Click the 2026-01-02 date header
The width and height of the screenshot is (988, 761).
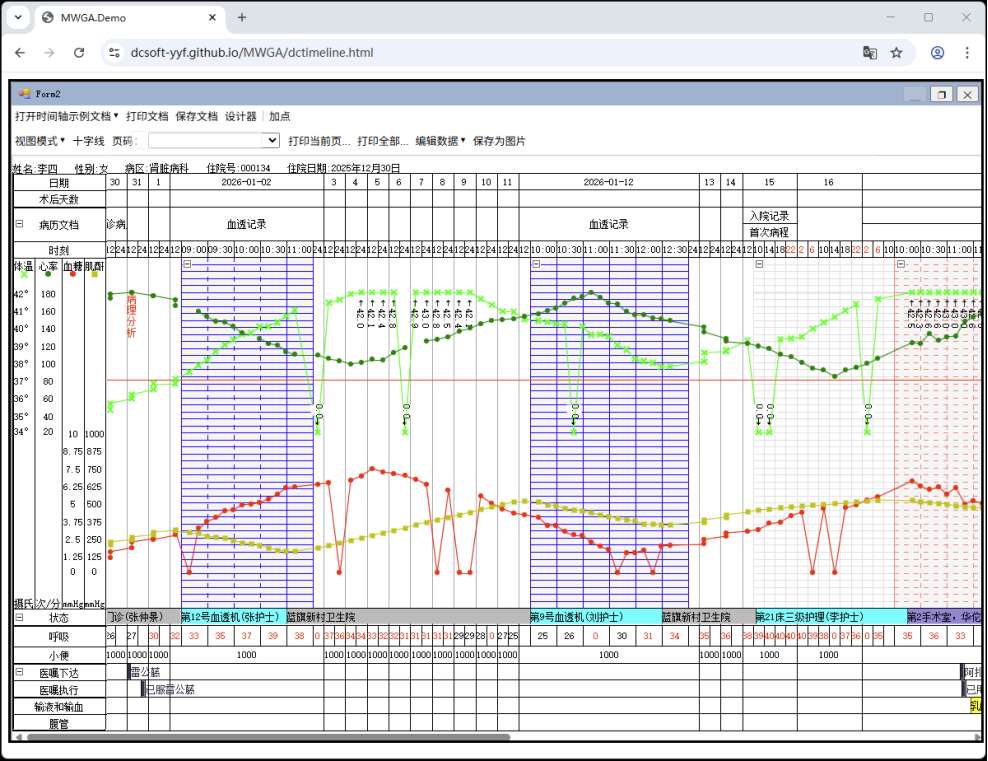coord(246,182)
